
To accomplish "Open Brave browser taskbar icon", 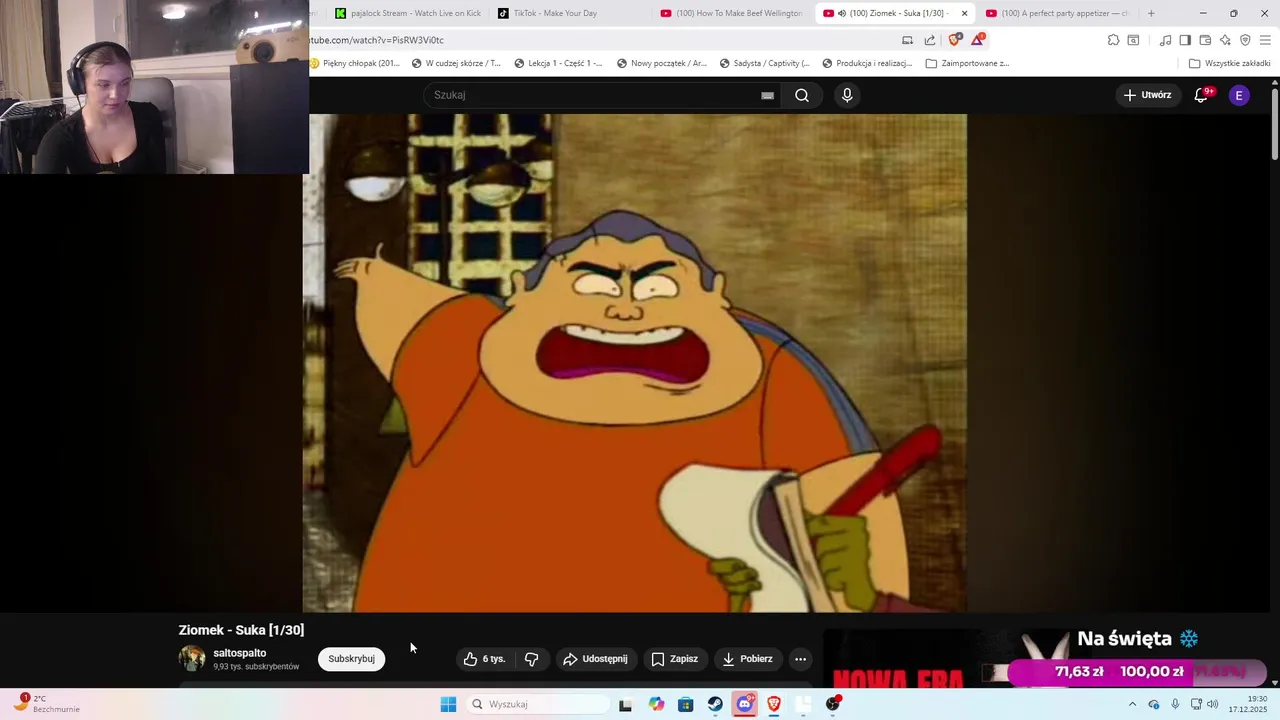I will tap(774, 704).
